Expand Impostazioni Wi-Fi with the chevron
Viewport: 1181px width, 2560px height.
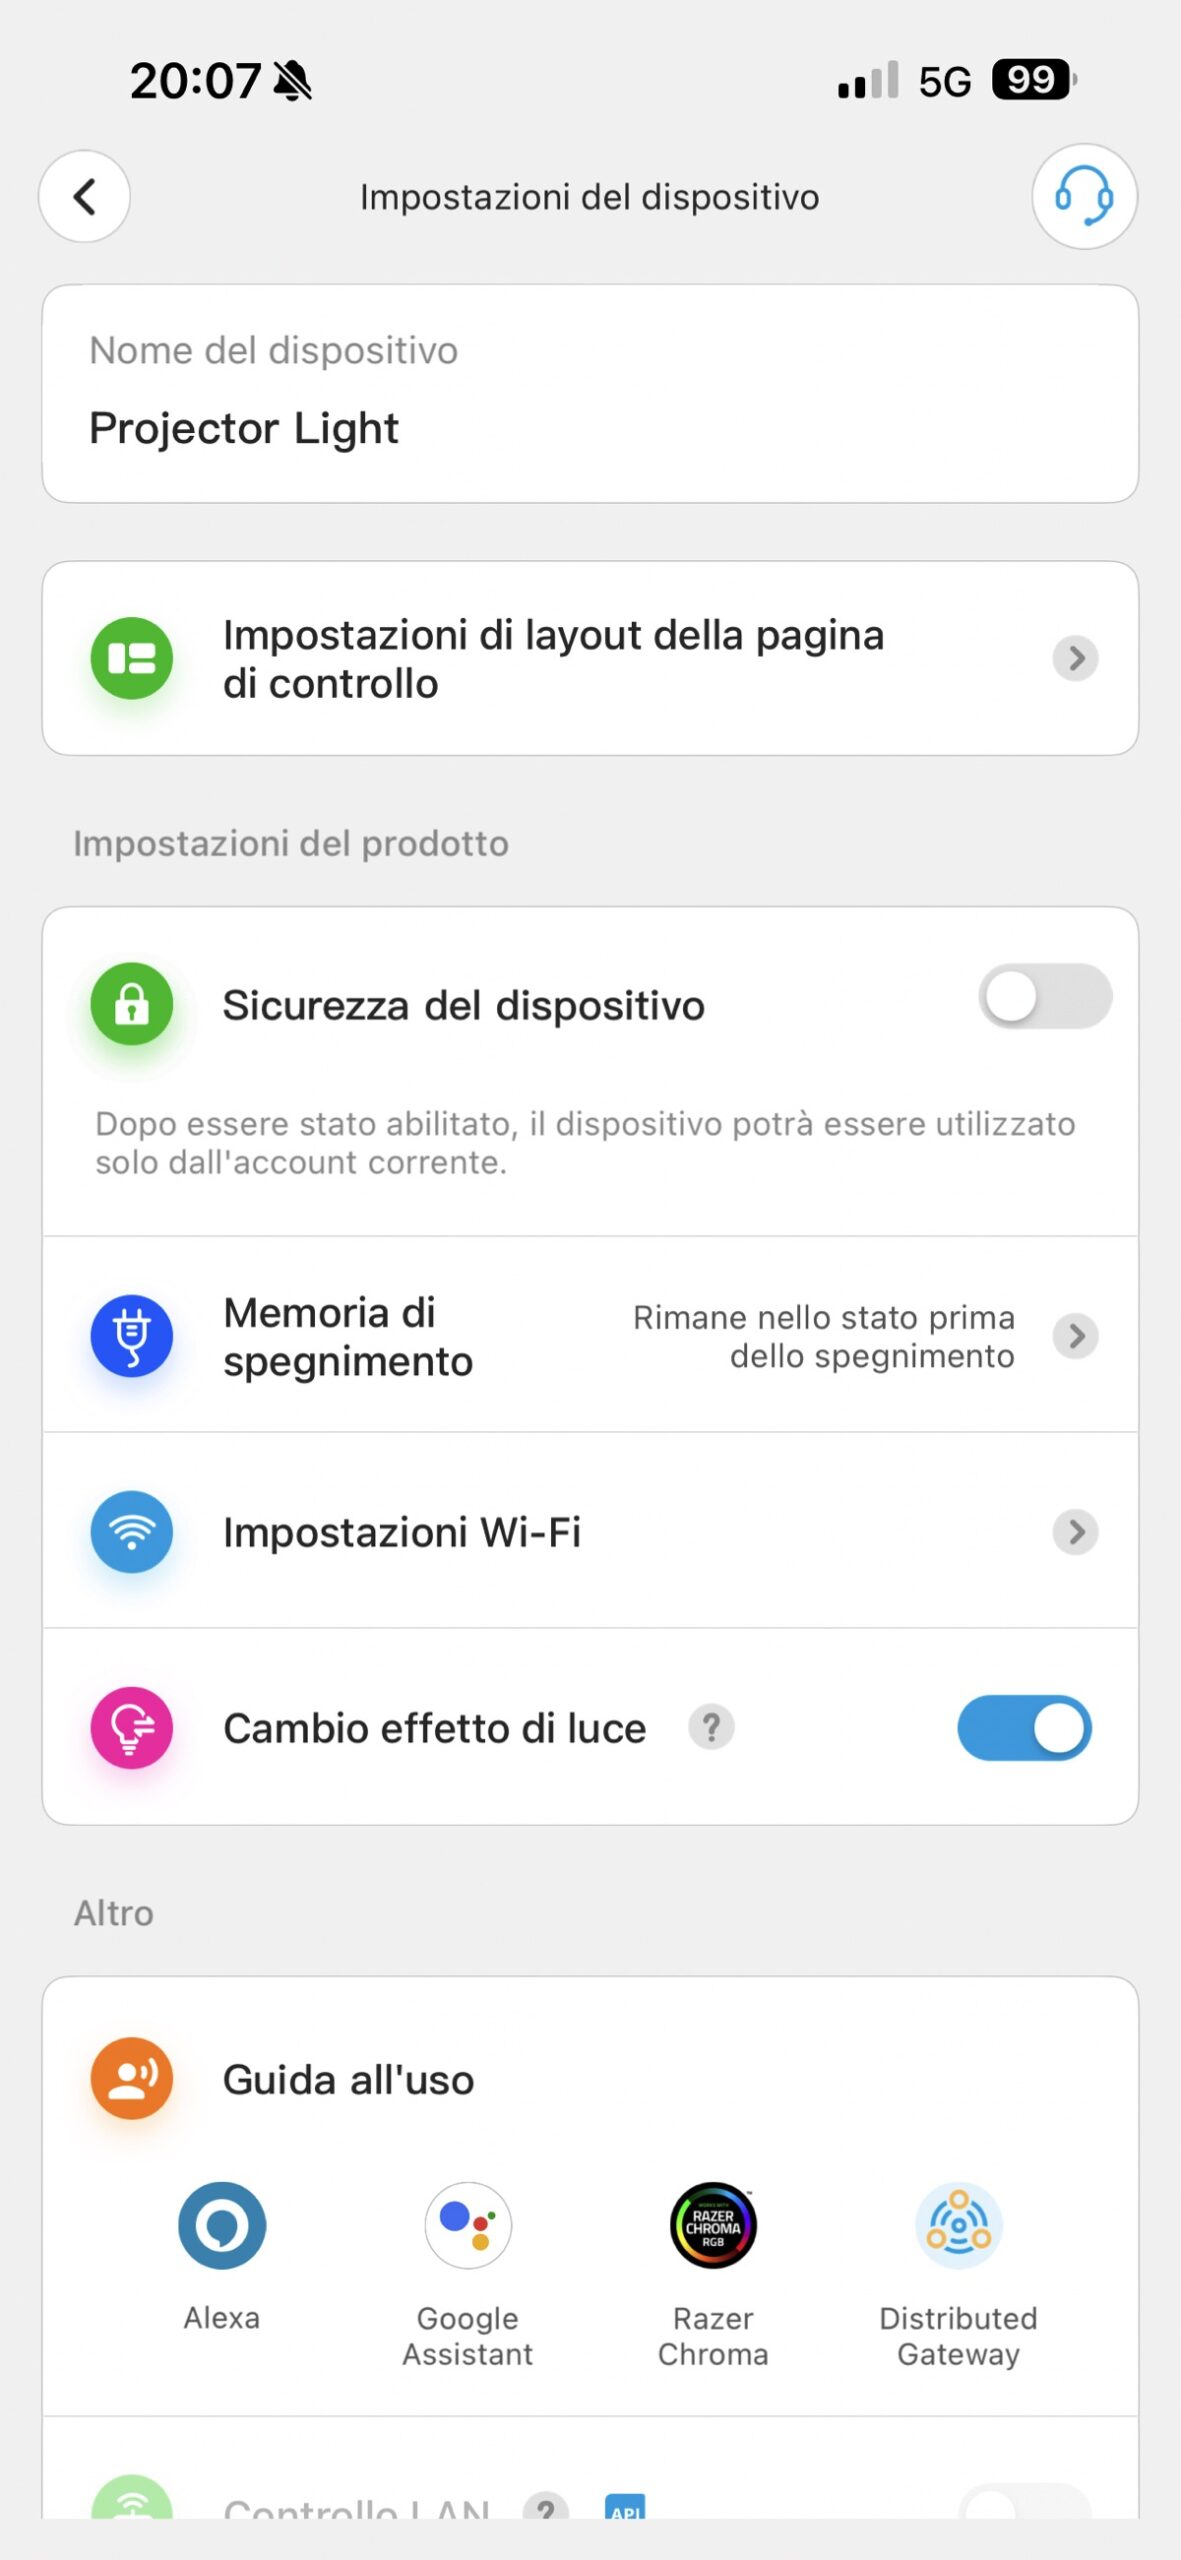(1076, 1532)
